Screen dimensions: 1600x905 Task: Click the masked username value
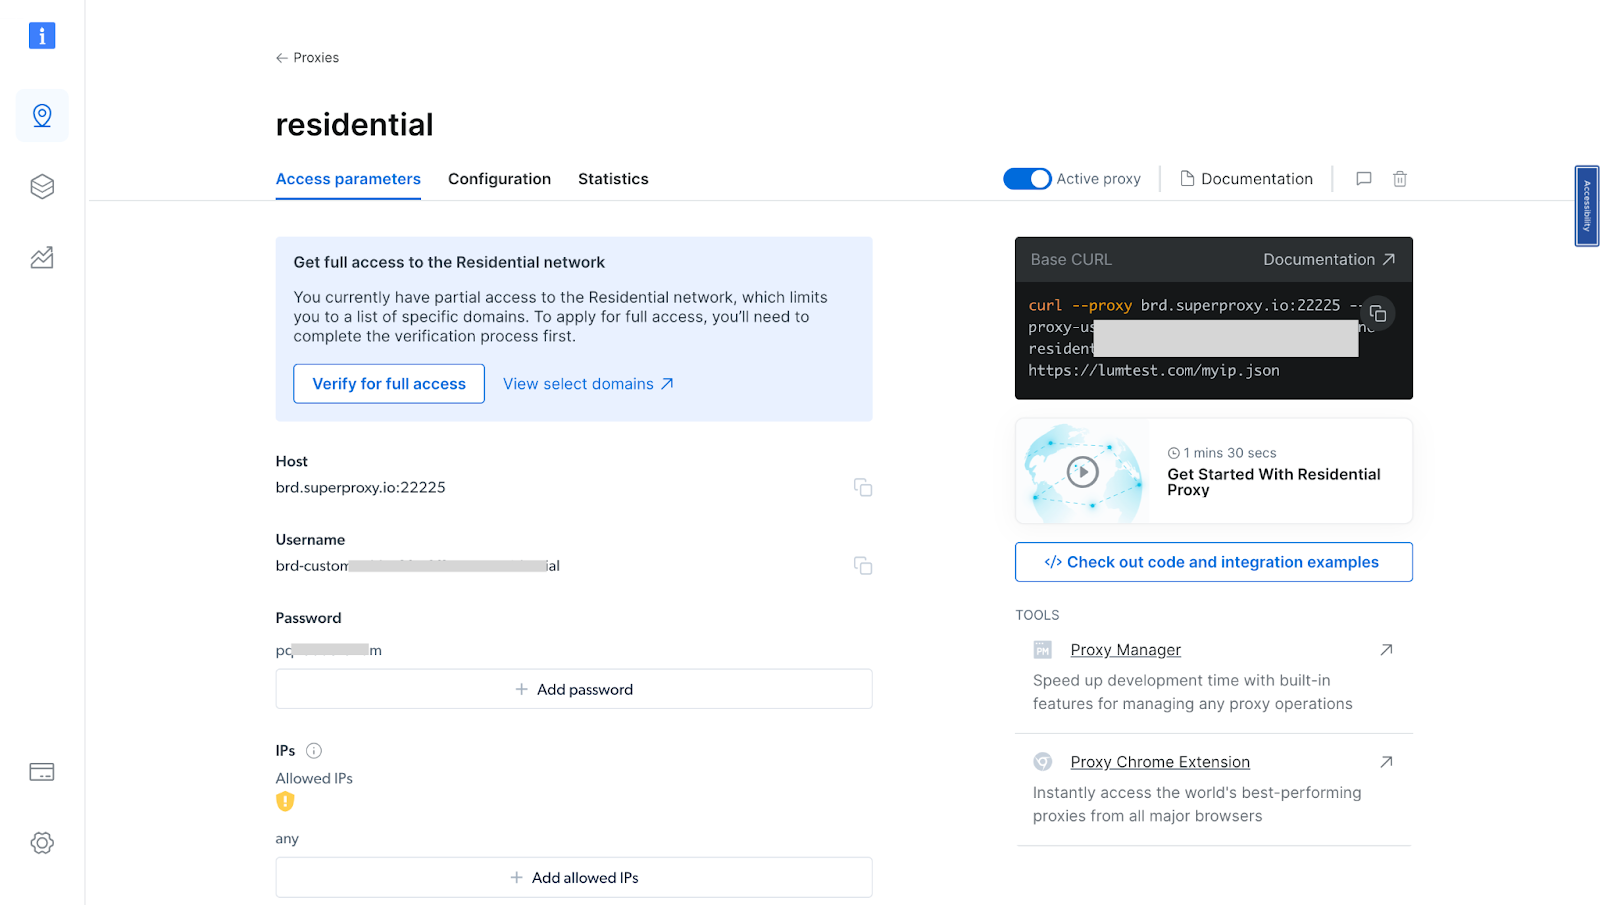[417, 566]
